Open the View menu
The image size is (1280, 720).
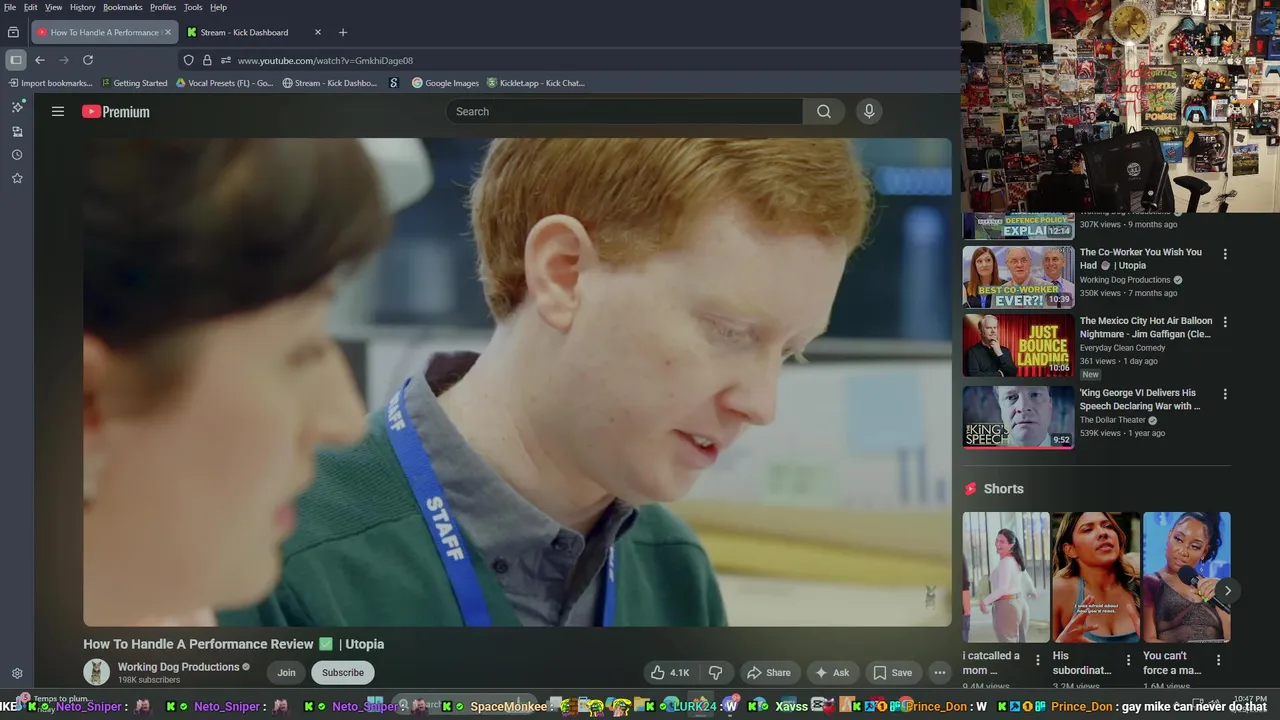54,7
